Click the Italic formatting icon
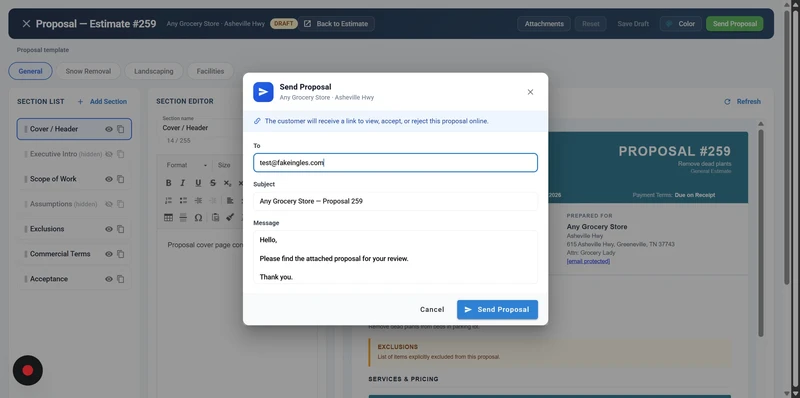The image size is (800, 398). click(x=183, y=183)
